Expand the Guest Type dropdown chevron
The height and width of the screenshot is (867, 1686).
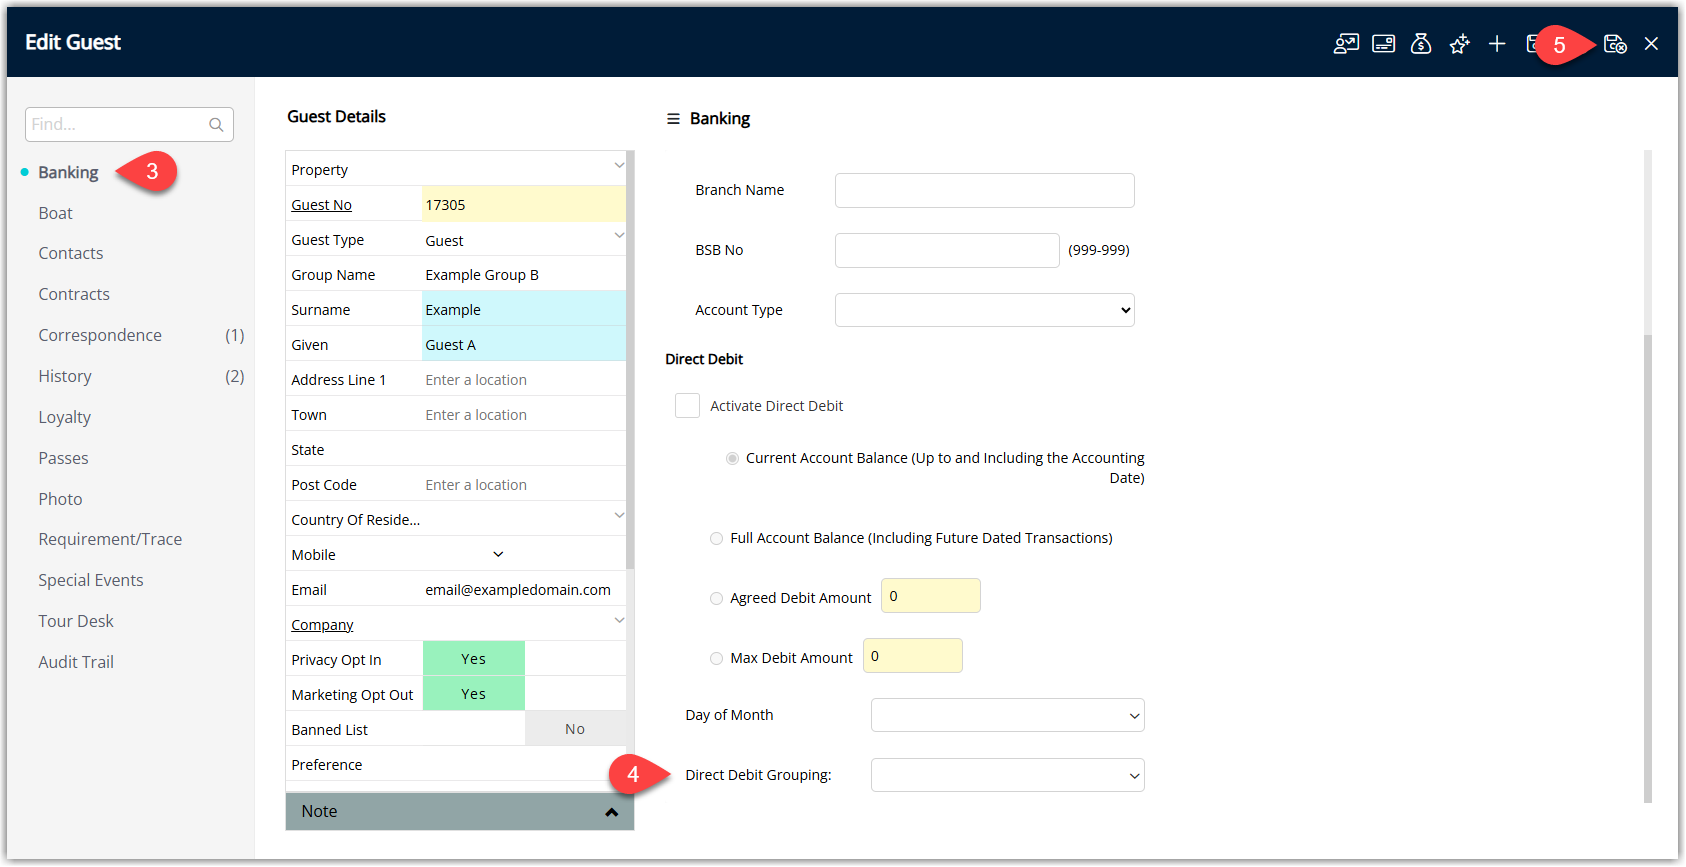[619, 235]
